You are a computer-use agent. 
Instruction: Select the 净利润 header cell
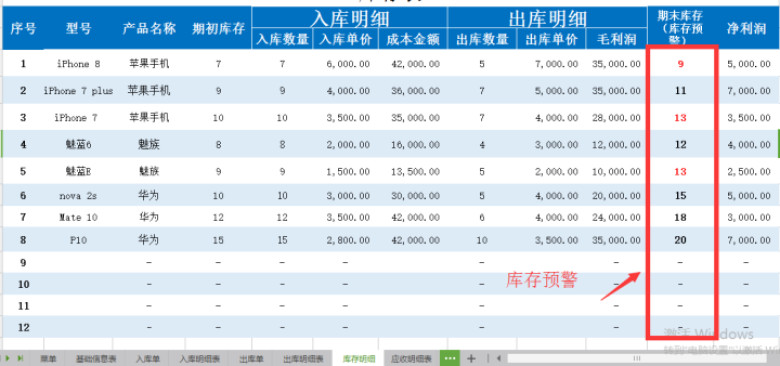(x=746, y=28)
